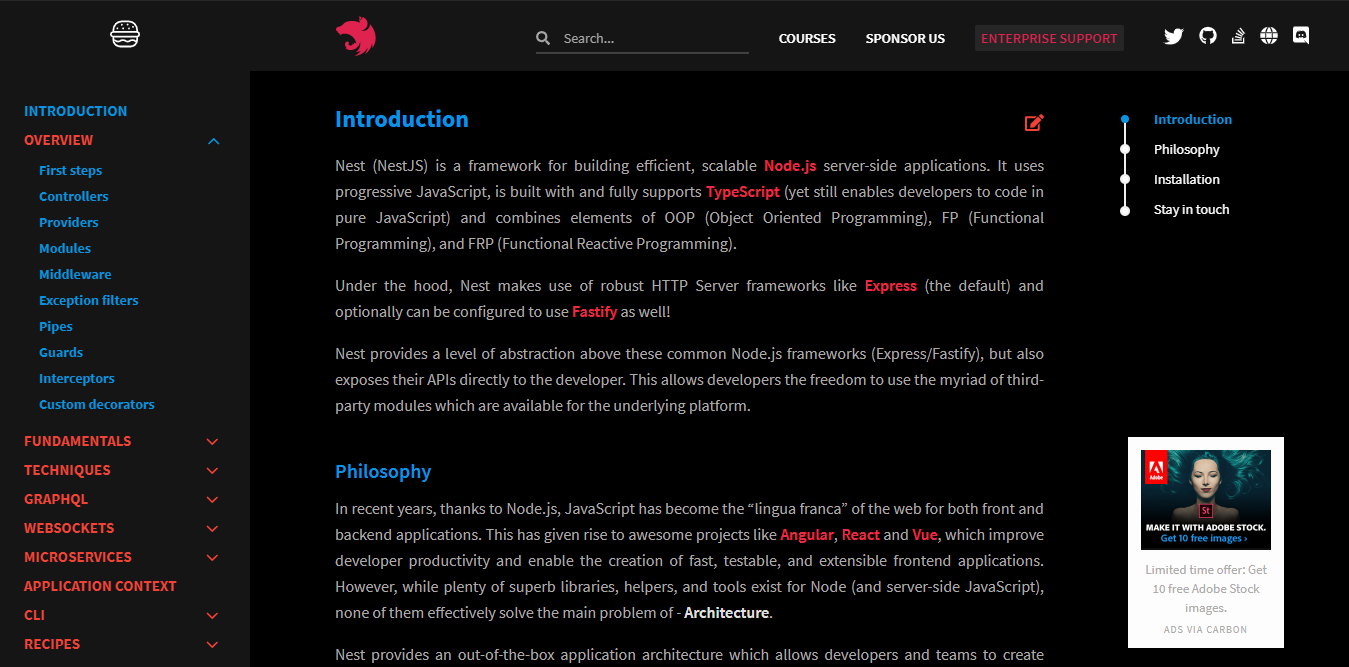
Task: Go to Modules page
Action: tap(65, 248)
